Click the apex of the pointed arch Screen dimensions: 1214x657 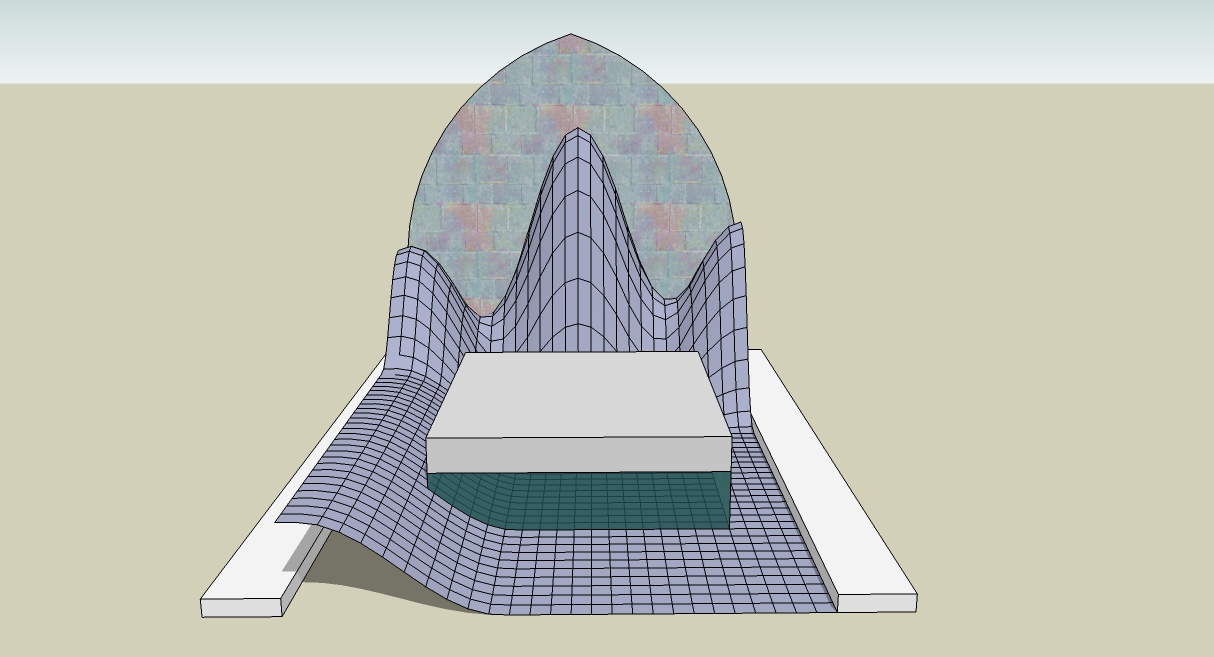point(571,36)
